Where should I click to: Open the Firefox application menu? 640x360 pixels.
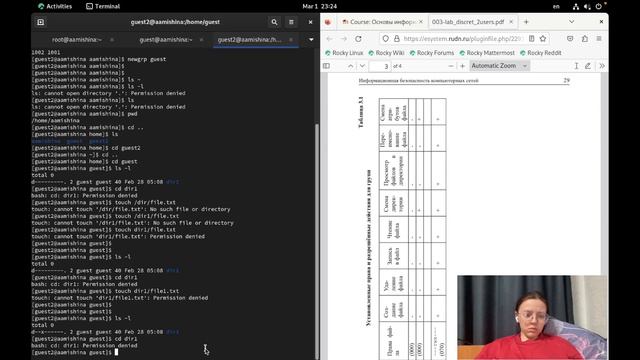tap(599, 38)
